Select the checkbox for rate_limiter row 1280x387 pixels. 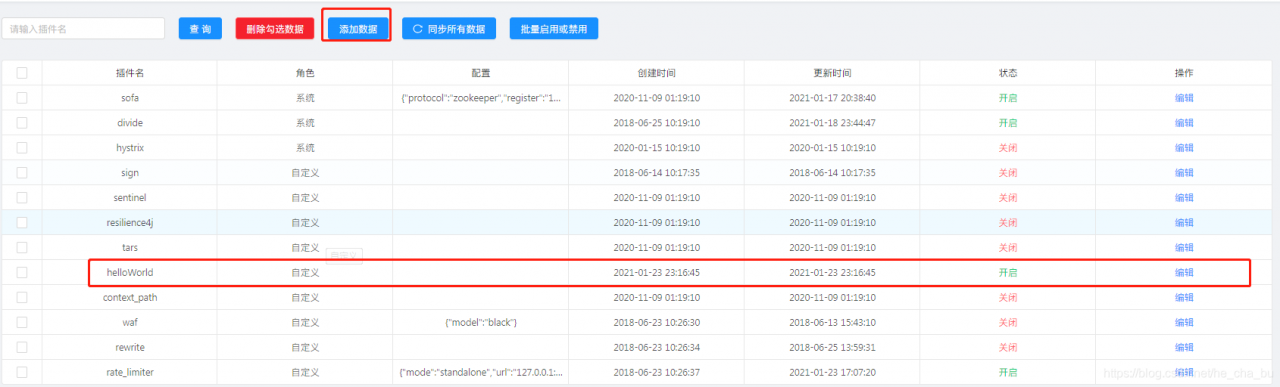(22, 372)
